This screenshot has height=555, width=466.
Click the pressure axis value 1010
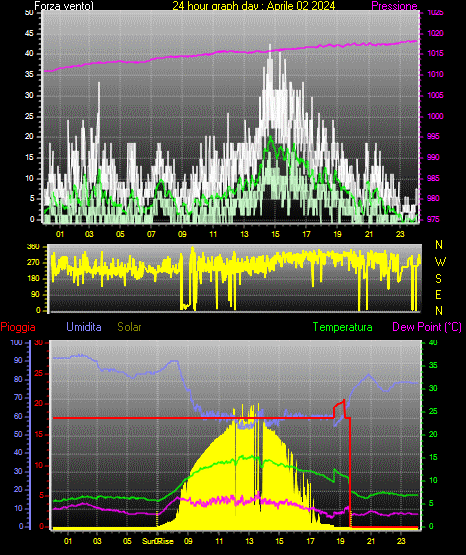point(435,74)
